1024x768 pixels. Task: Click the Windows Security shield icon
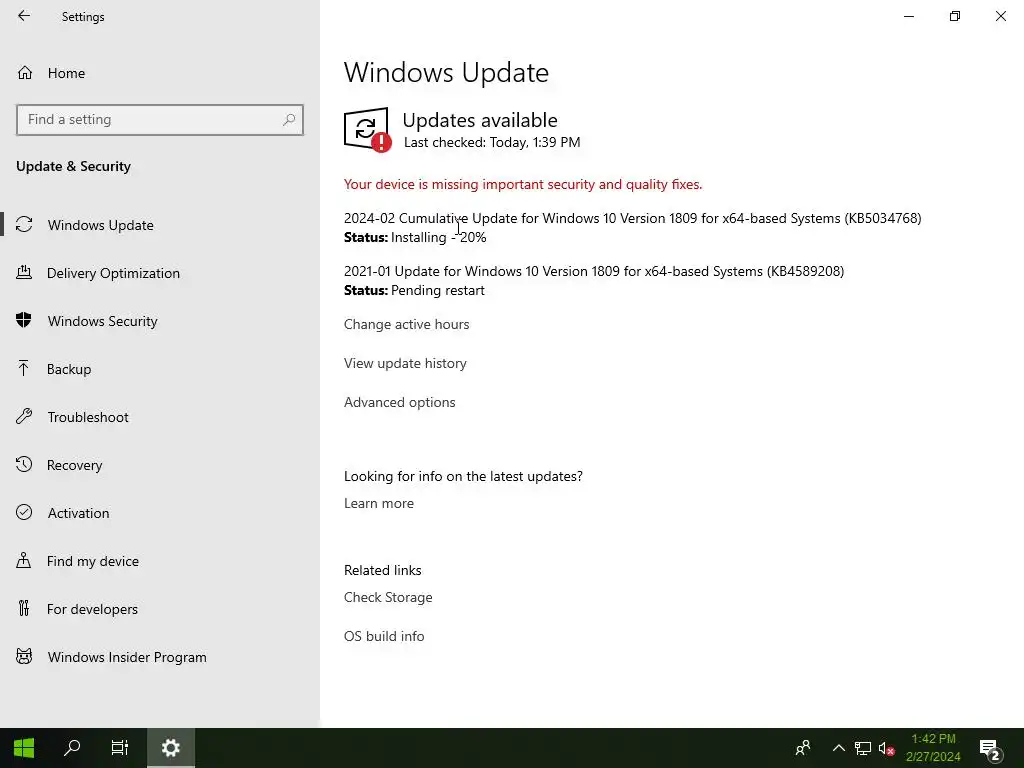24,320
